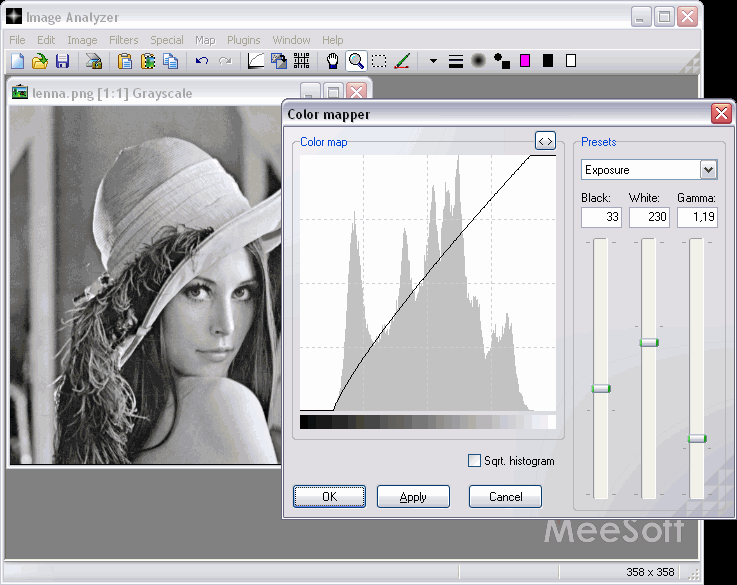737x585 pixels.
Task: Open the Edit menu
Action: pyautogui.click(x=46, y=40)
